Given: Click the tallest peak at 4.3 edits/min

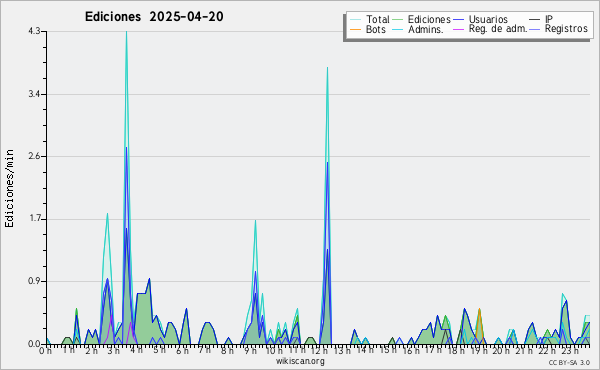Looking at the screenshot, I should (126, 32).
